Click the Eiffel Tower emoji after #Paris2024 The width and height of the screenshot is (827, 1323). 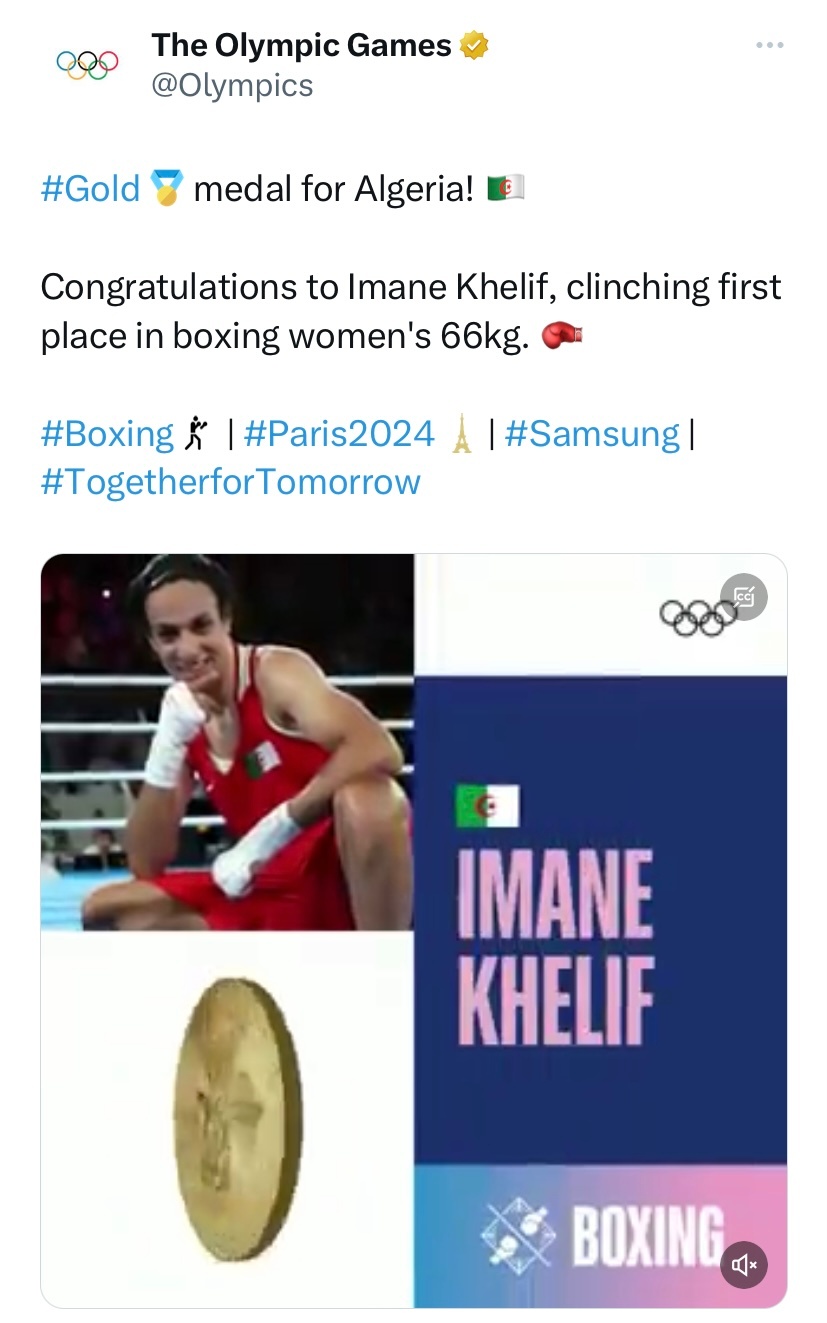[x=461, y=434]
